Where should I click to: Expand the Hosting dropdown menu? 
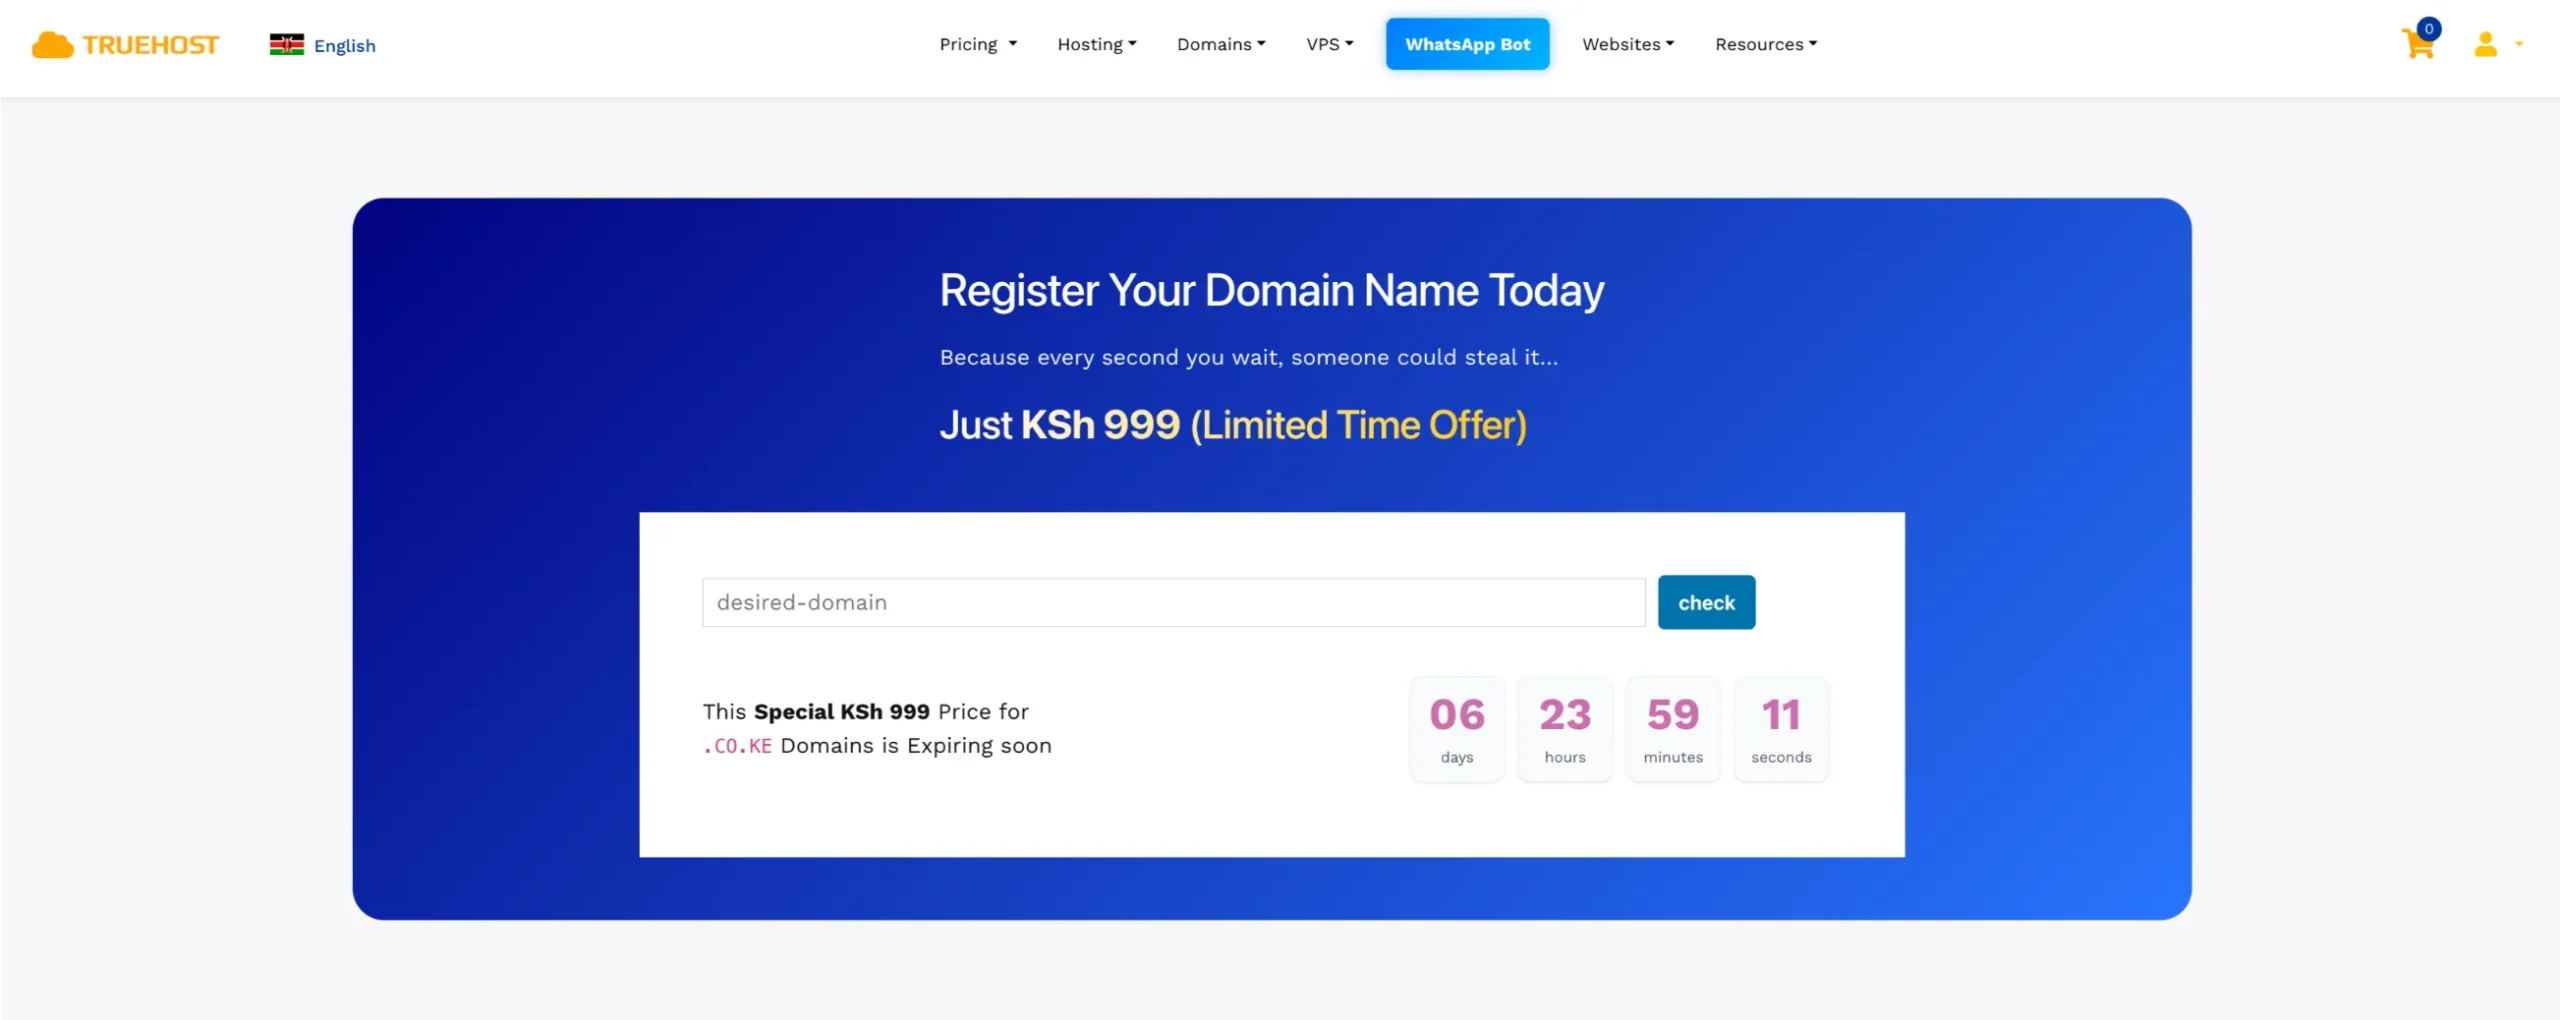[1097, 44]
